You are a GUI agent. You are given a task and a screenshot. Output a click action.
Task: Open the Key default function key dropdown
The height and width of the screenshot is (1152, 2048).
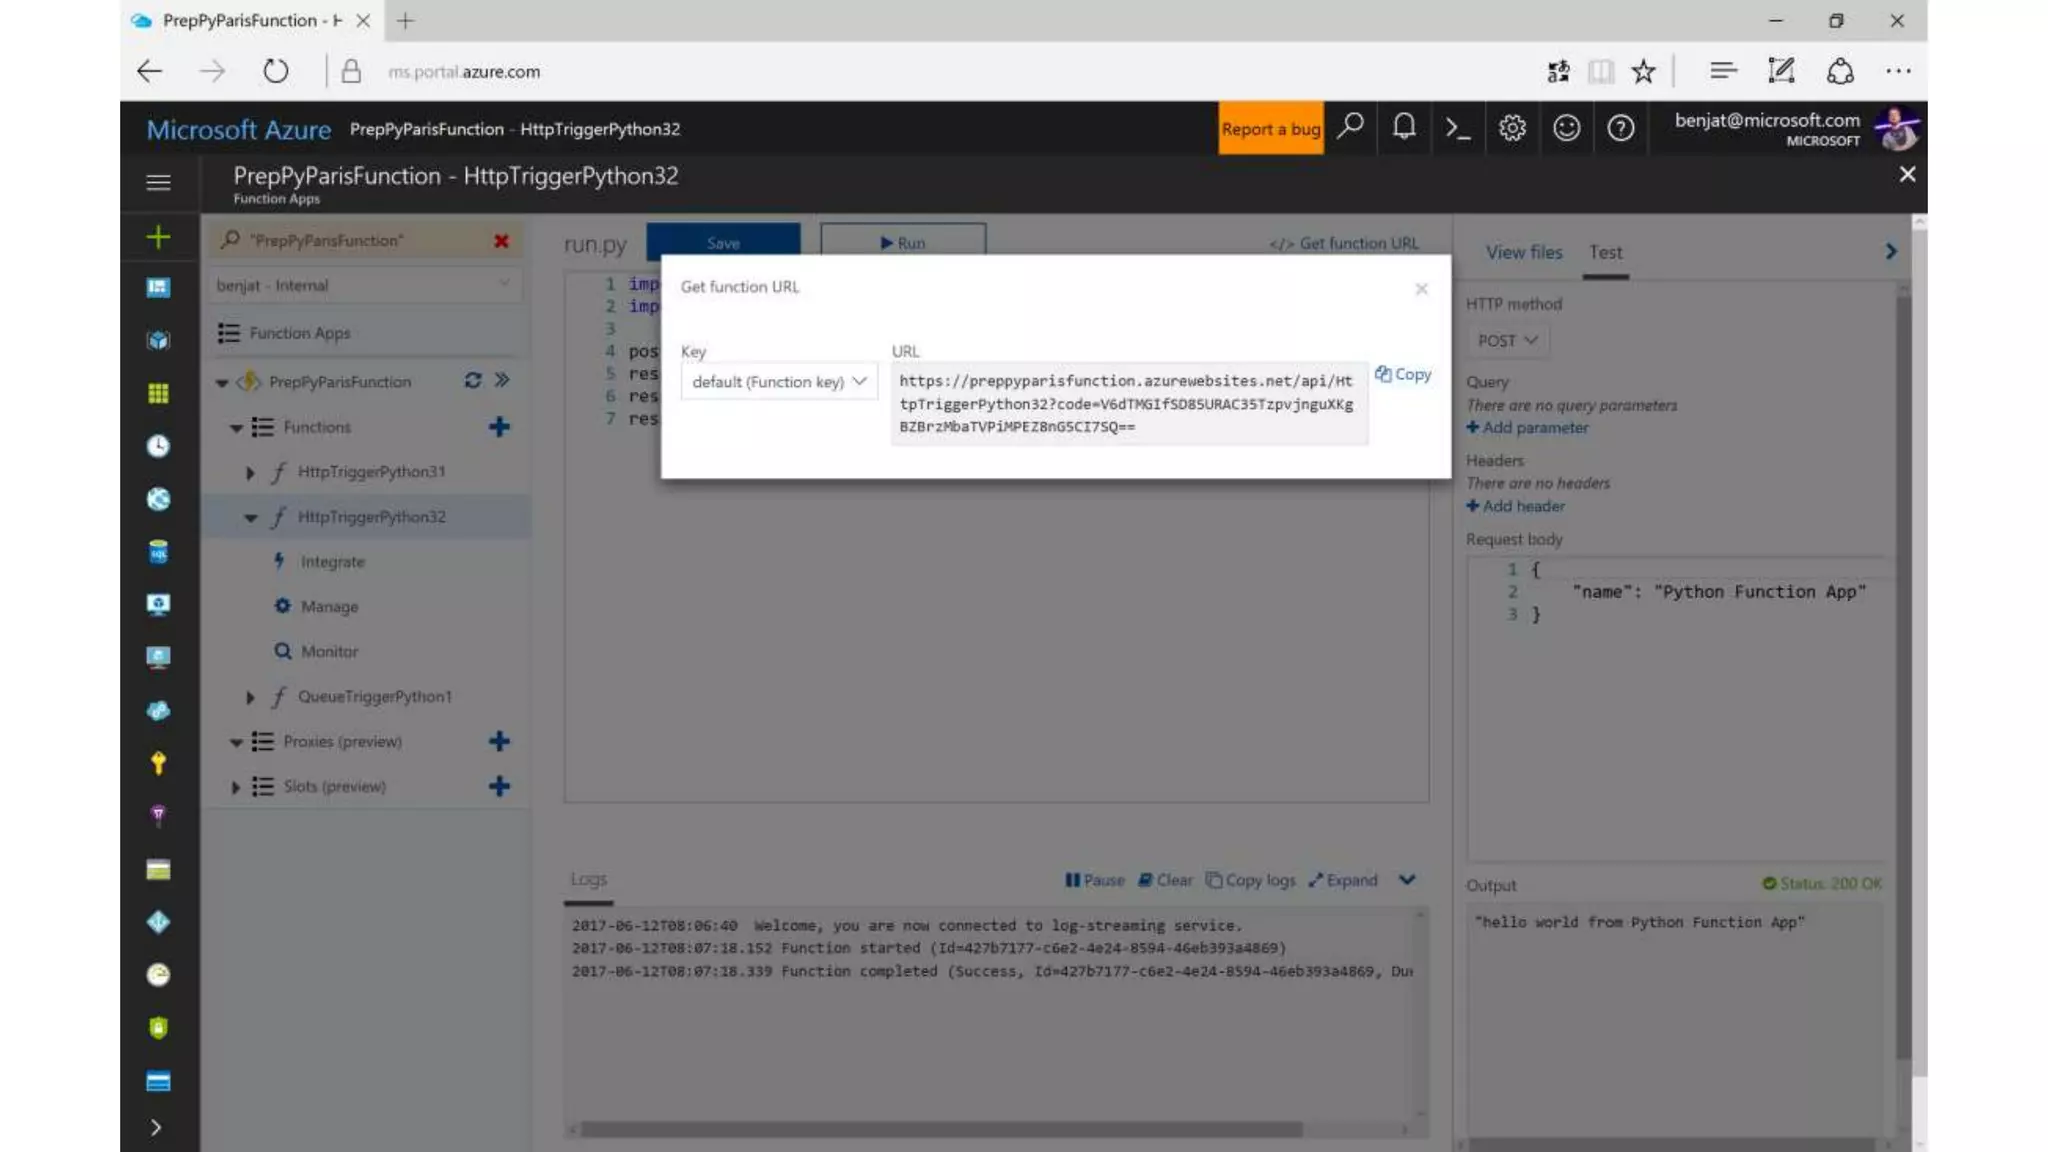coord(778,382)
